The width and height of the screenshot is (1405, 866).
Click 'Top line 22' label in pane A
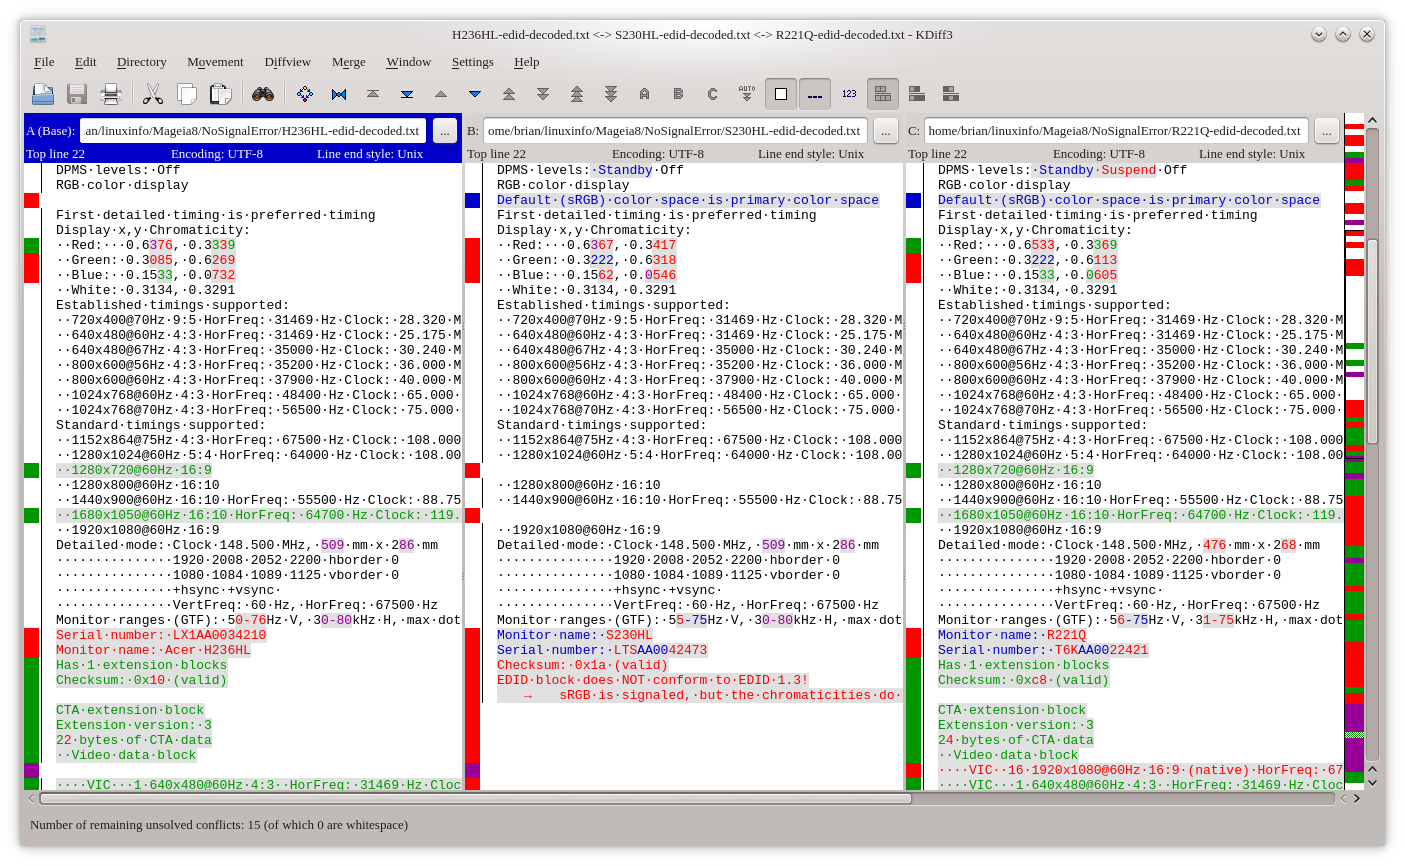(x=55, y=154)
